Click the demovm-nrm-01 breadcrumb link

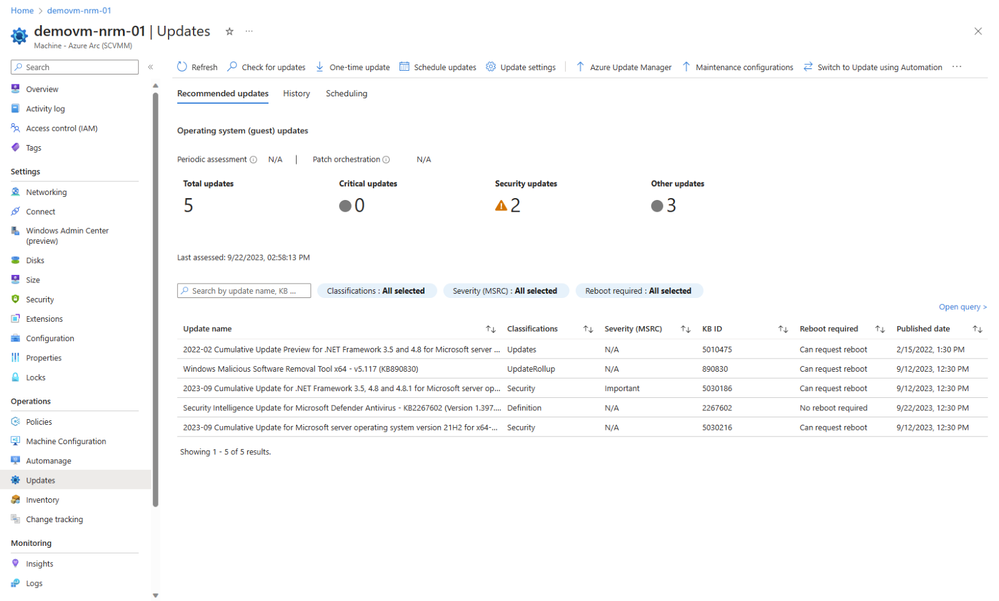[x=79, y=10]
